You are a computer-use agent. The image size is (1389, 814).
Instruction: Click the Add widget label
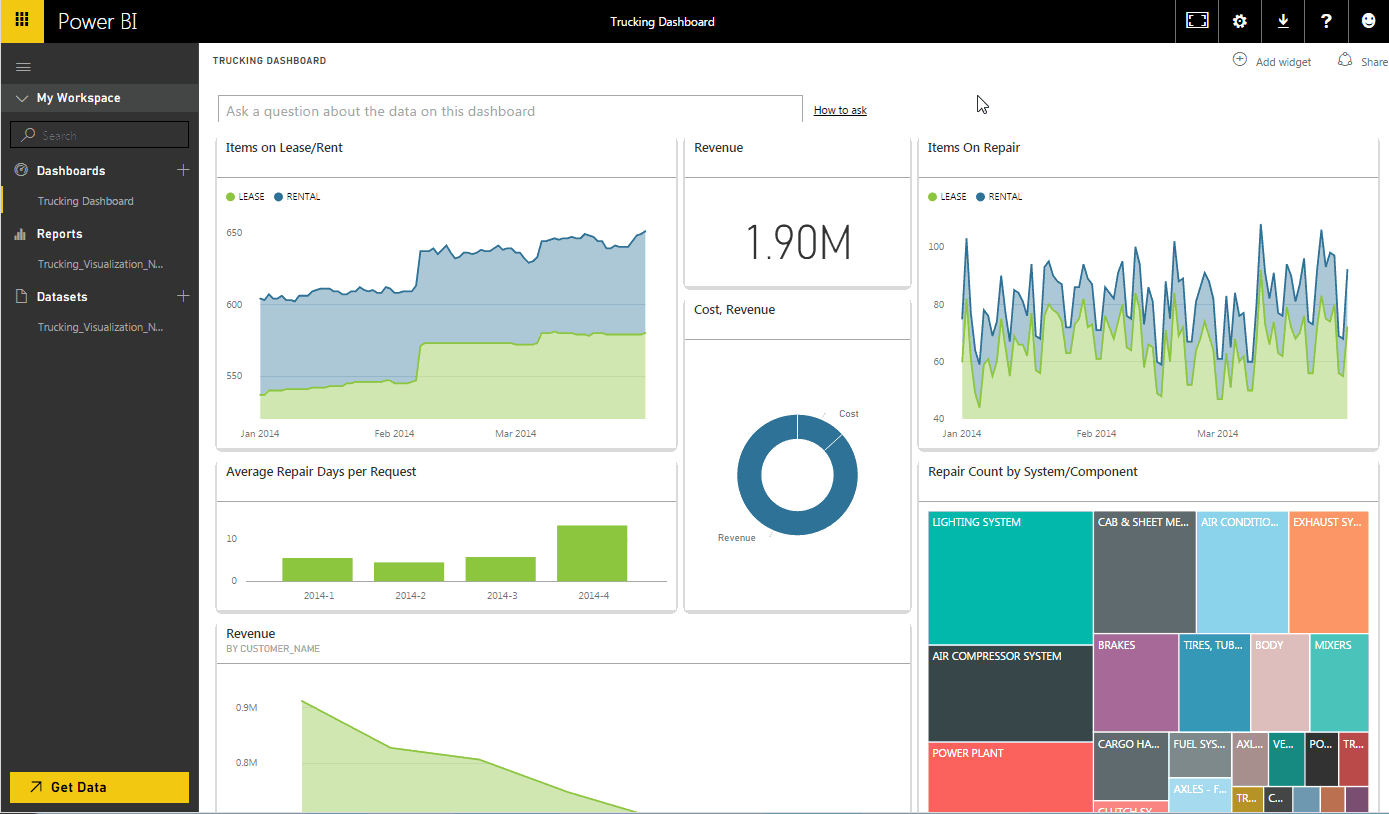tap(1283, 62)
